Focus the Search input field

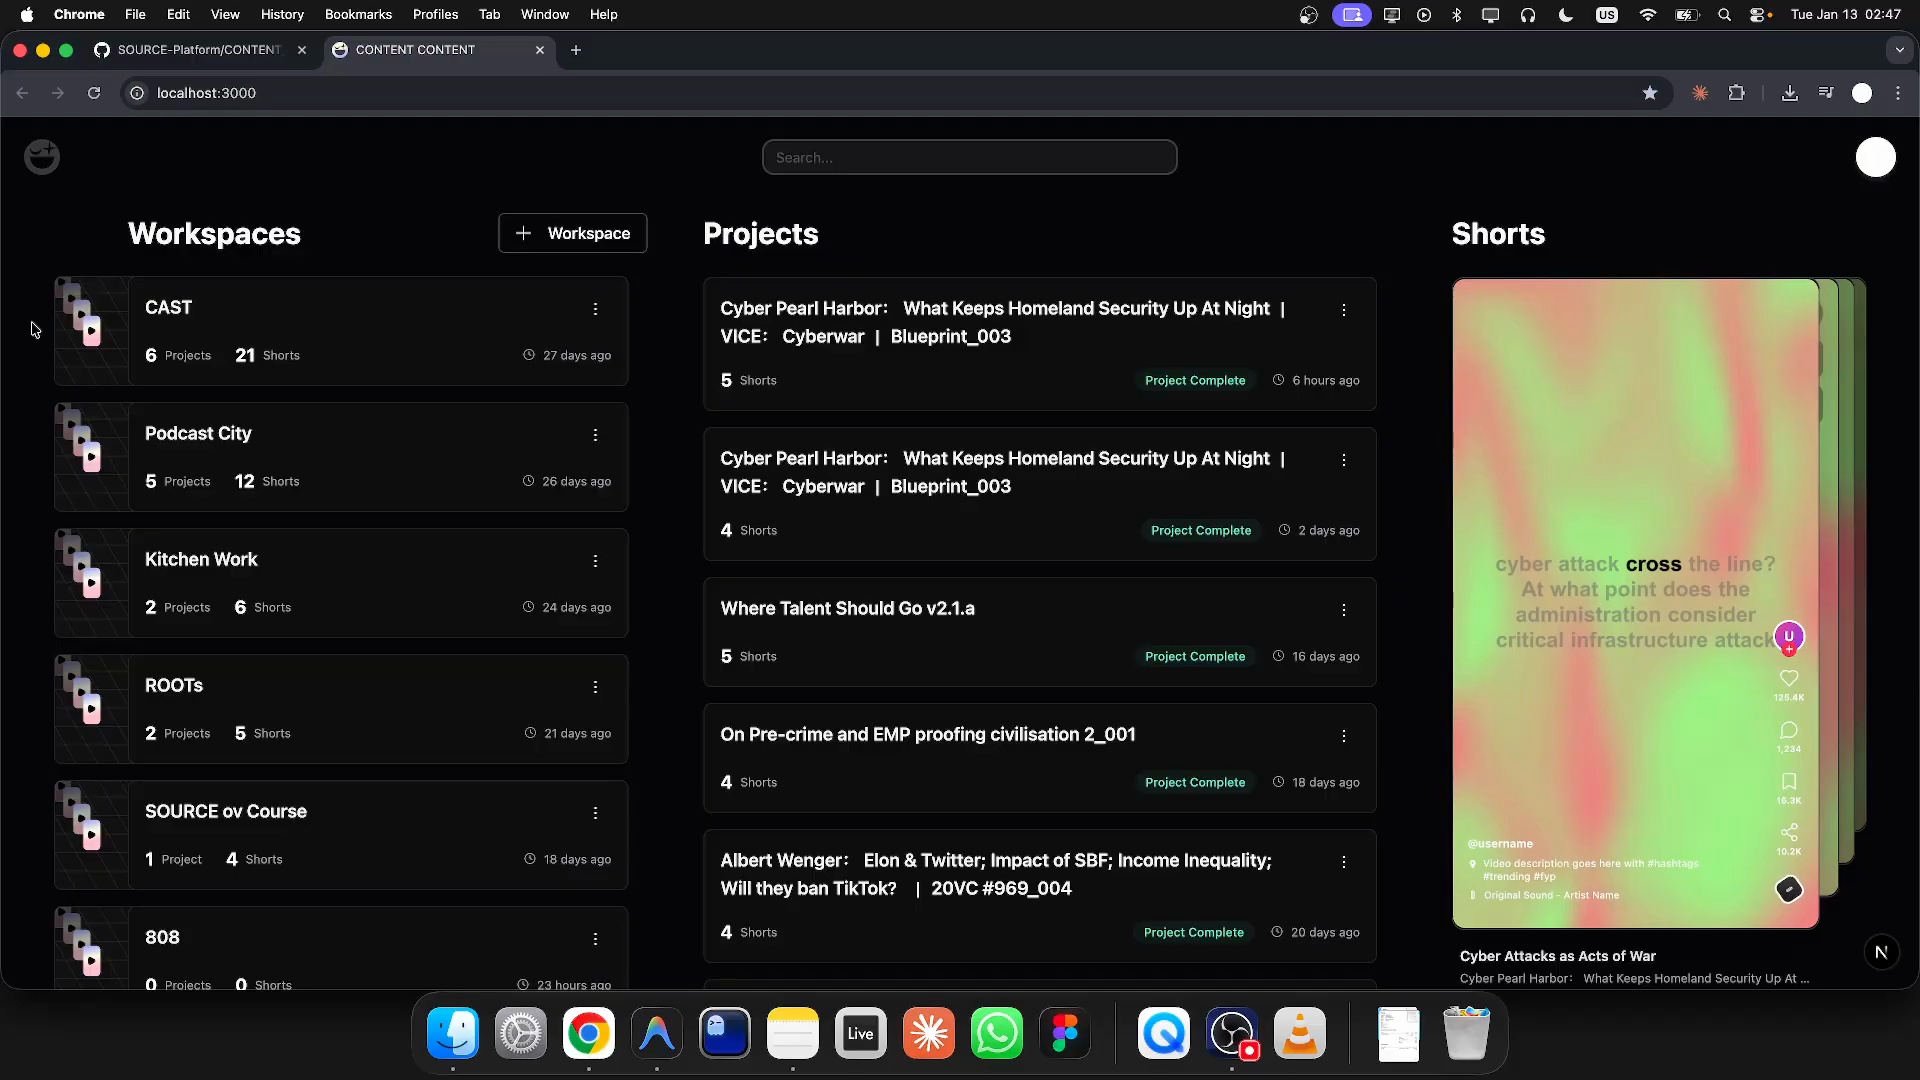(x=969, y=157)
